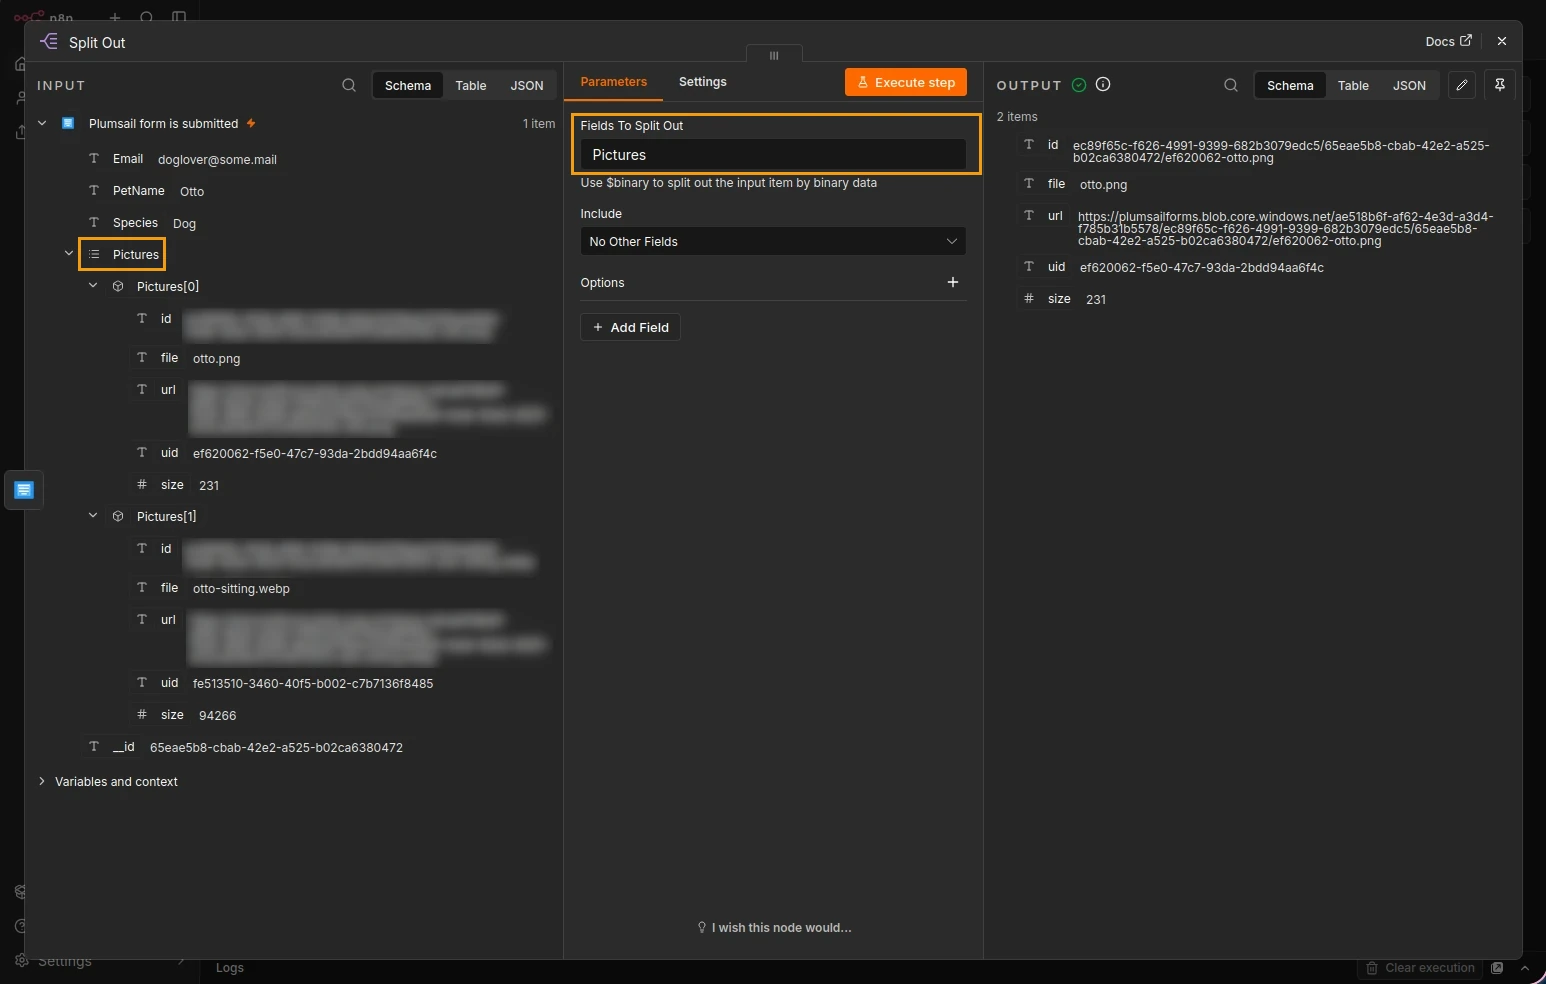The image size is (1546, 984).
Task: Open the Logs panel behind the dialog
Action: [x=230, y=968]
